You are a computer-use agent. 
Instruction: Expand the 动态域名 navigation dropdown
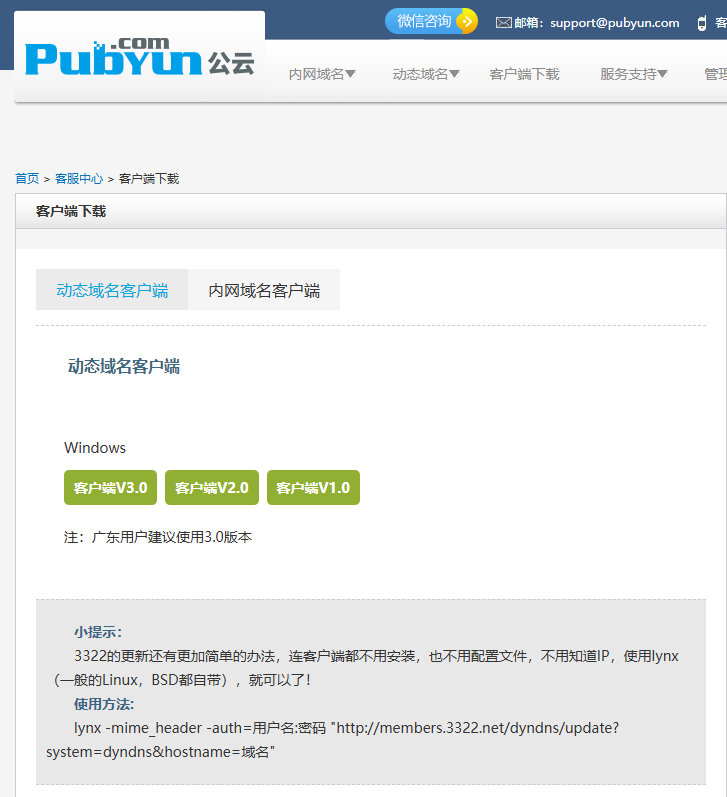(426, 74)
